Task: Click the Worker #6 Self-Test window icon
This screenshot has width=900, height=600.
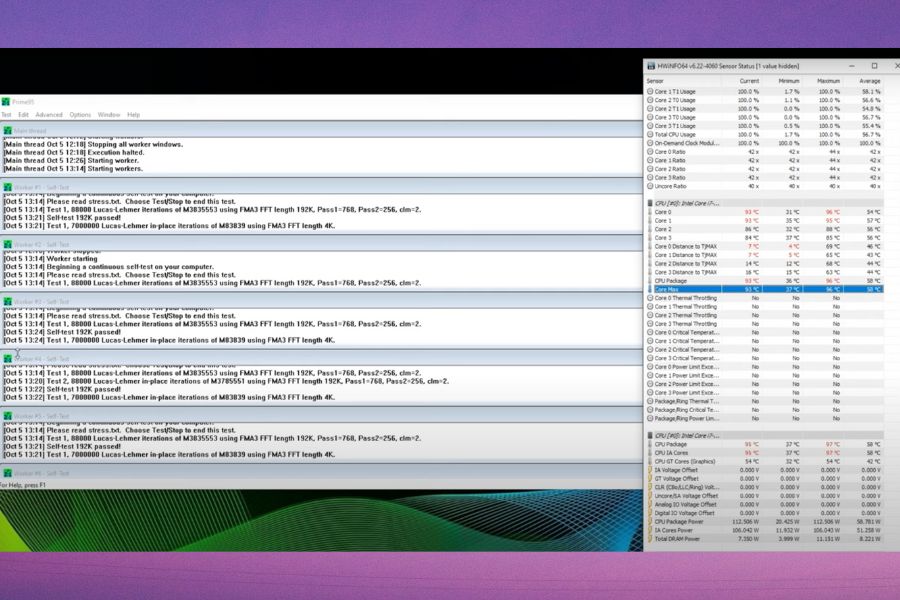Action: tap(7, 473)
